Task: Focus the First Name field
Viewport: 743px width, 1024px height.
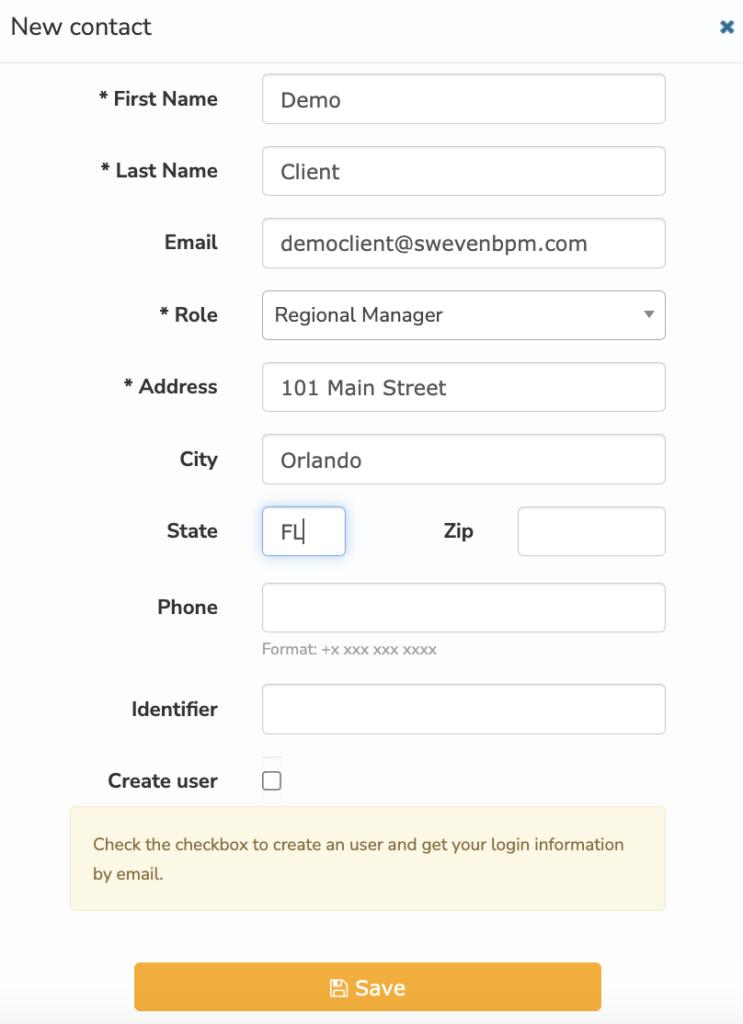Action: pos(464,99)
